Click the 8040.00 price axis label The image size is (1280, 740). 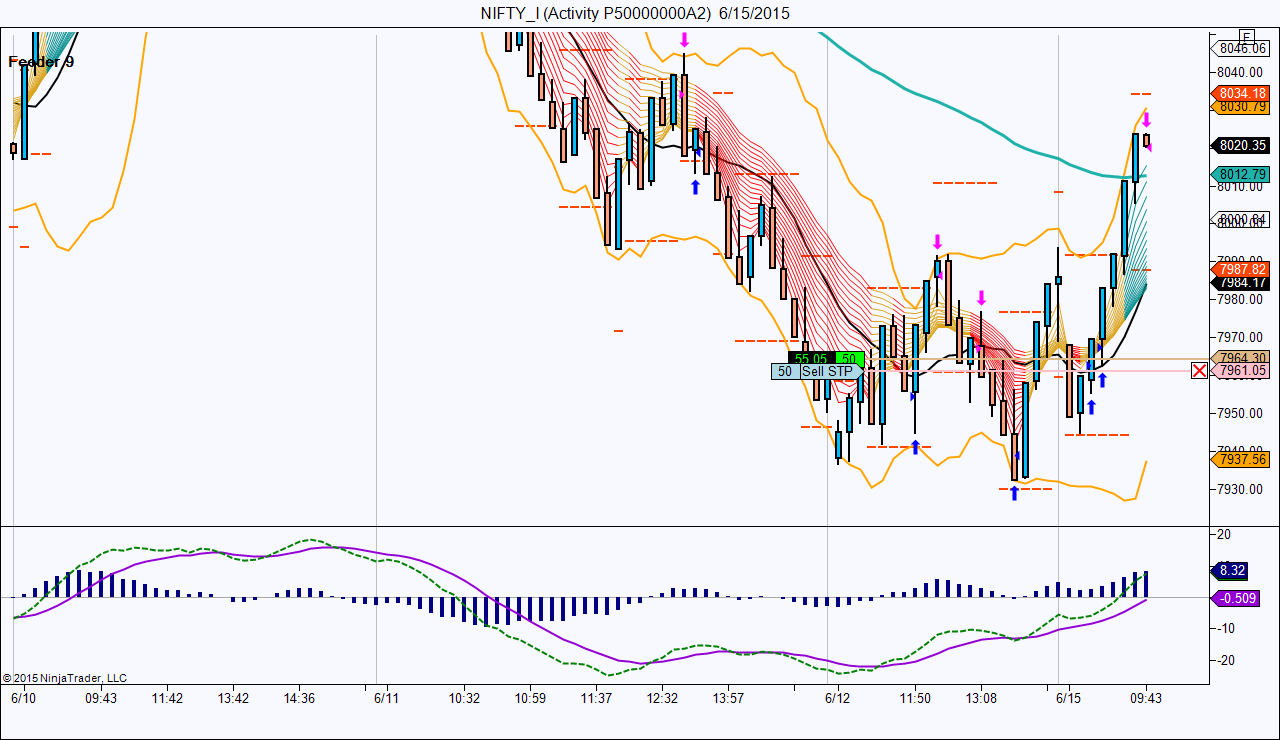pos(1238,72)
